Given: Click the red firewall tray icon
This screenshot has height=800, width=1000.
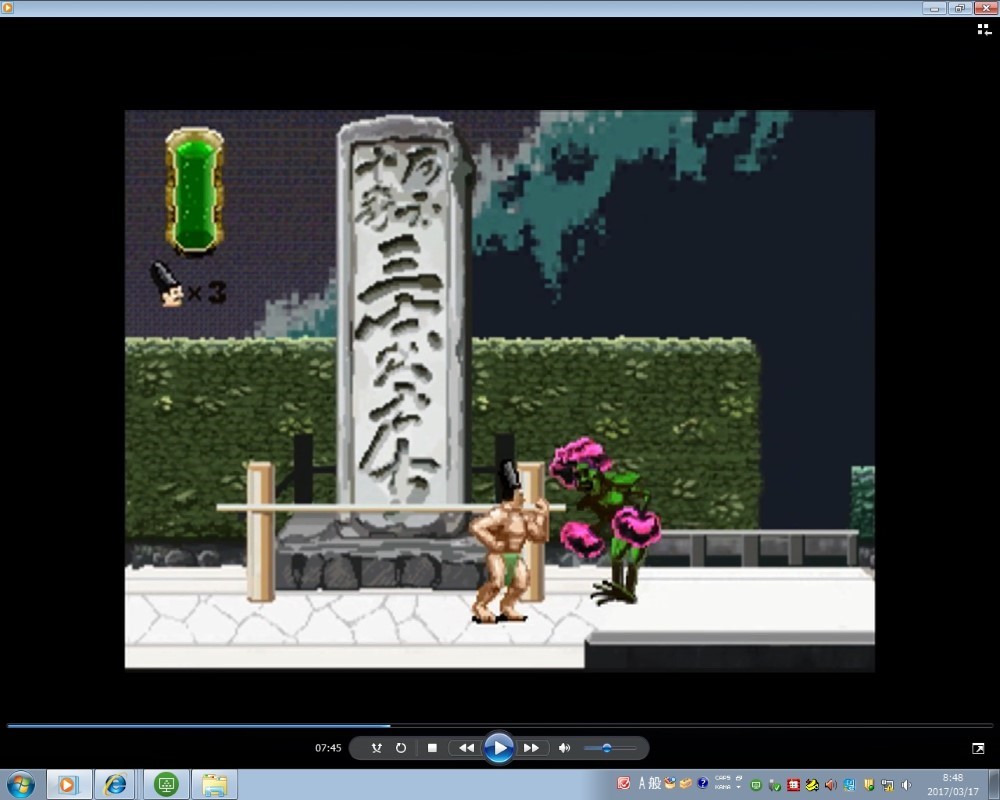Looking at the screenshot, I should tap(793, 785).
